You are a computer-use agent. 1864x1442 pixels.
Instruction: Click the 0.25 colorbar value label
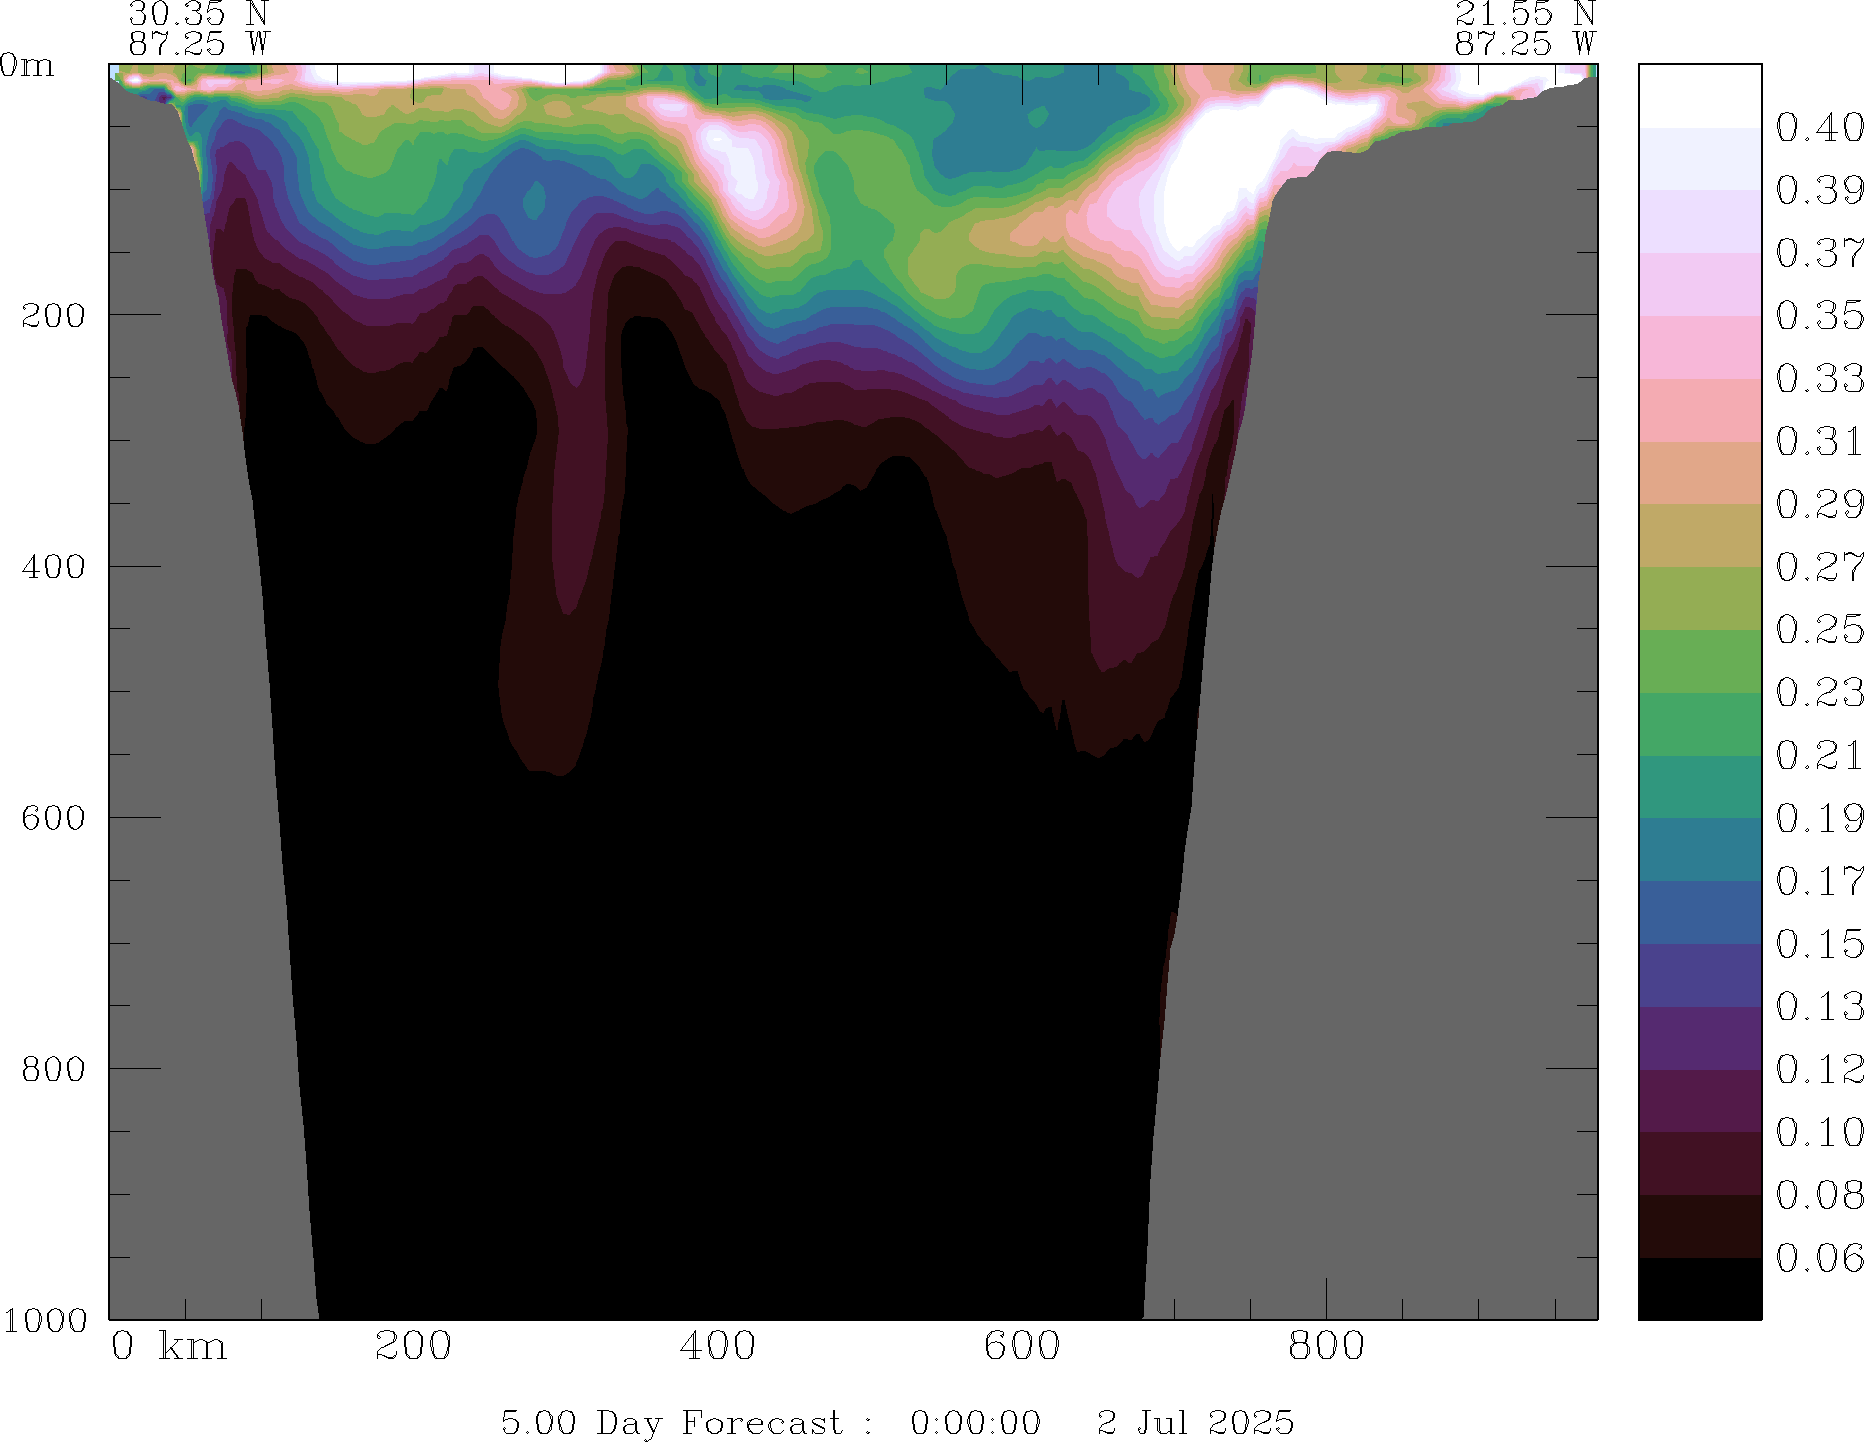1818,630
